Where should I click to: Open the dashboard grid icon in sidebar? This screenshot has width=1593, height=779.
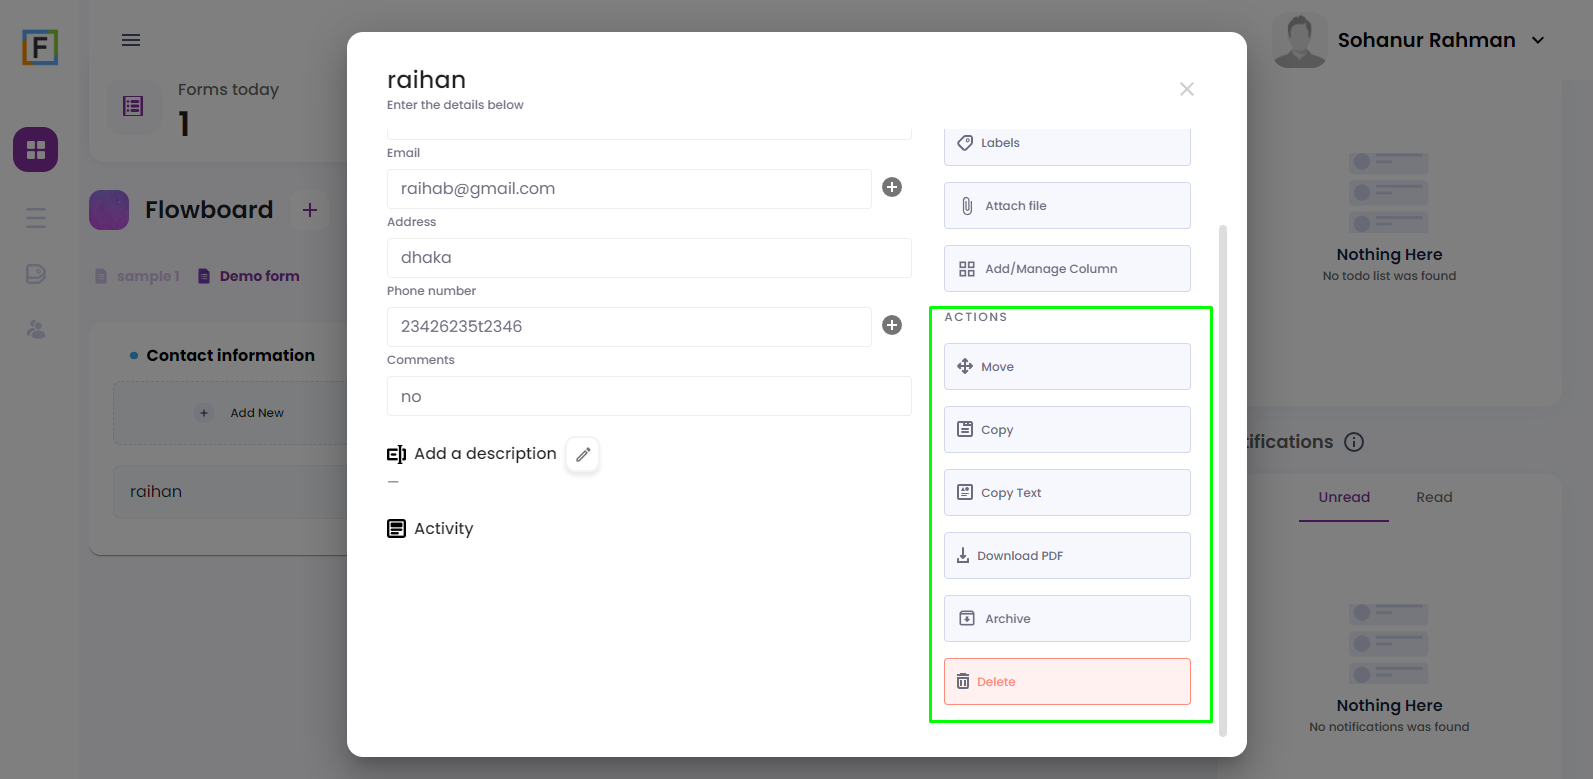click(x=36, y=150)
